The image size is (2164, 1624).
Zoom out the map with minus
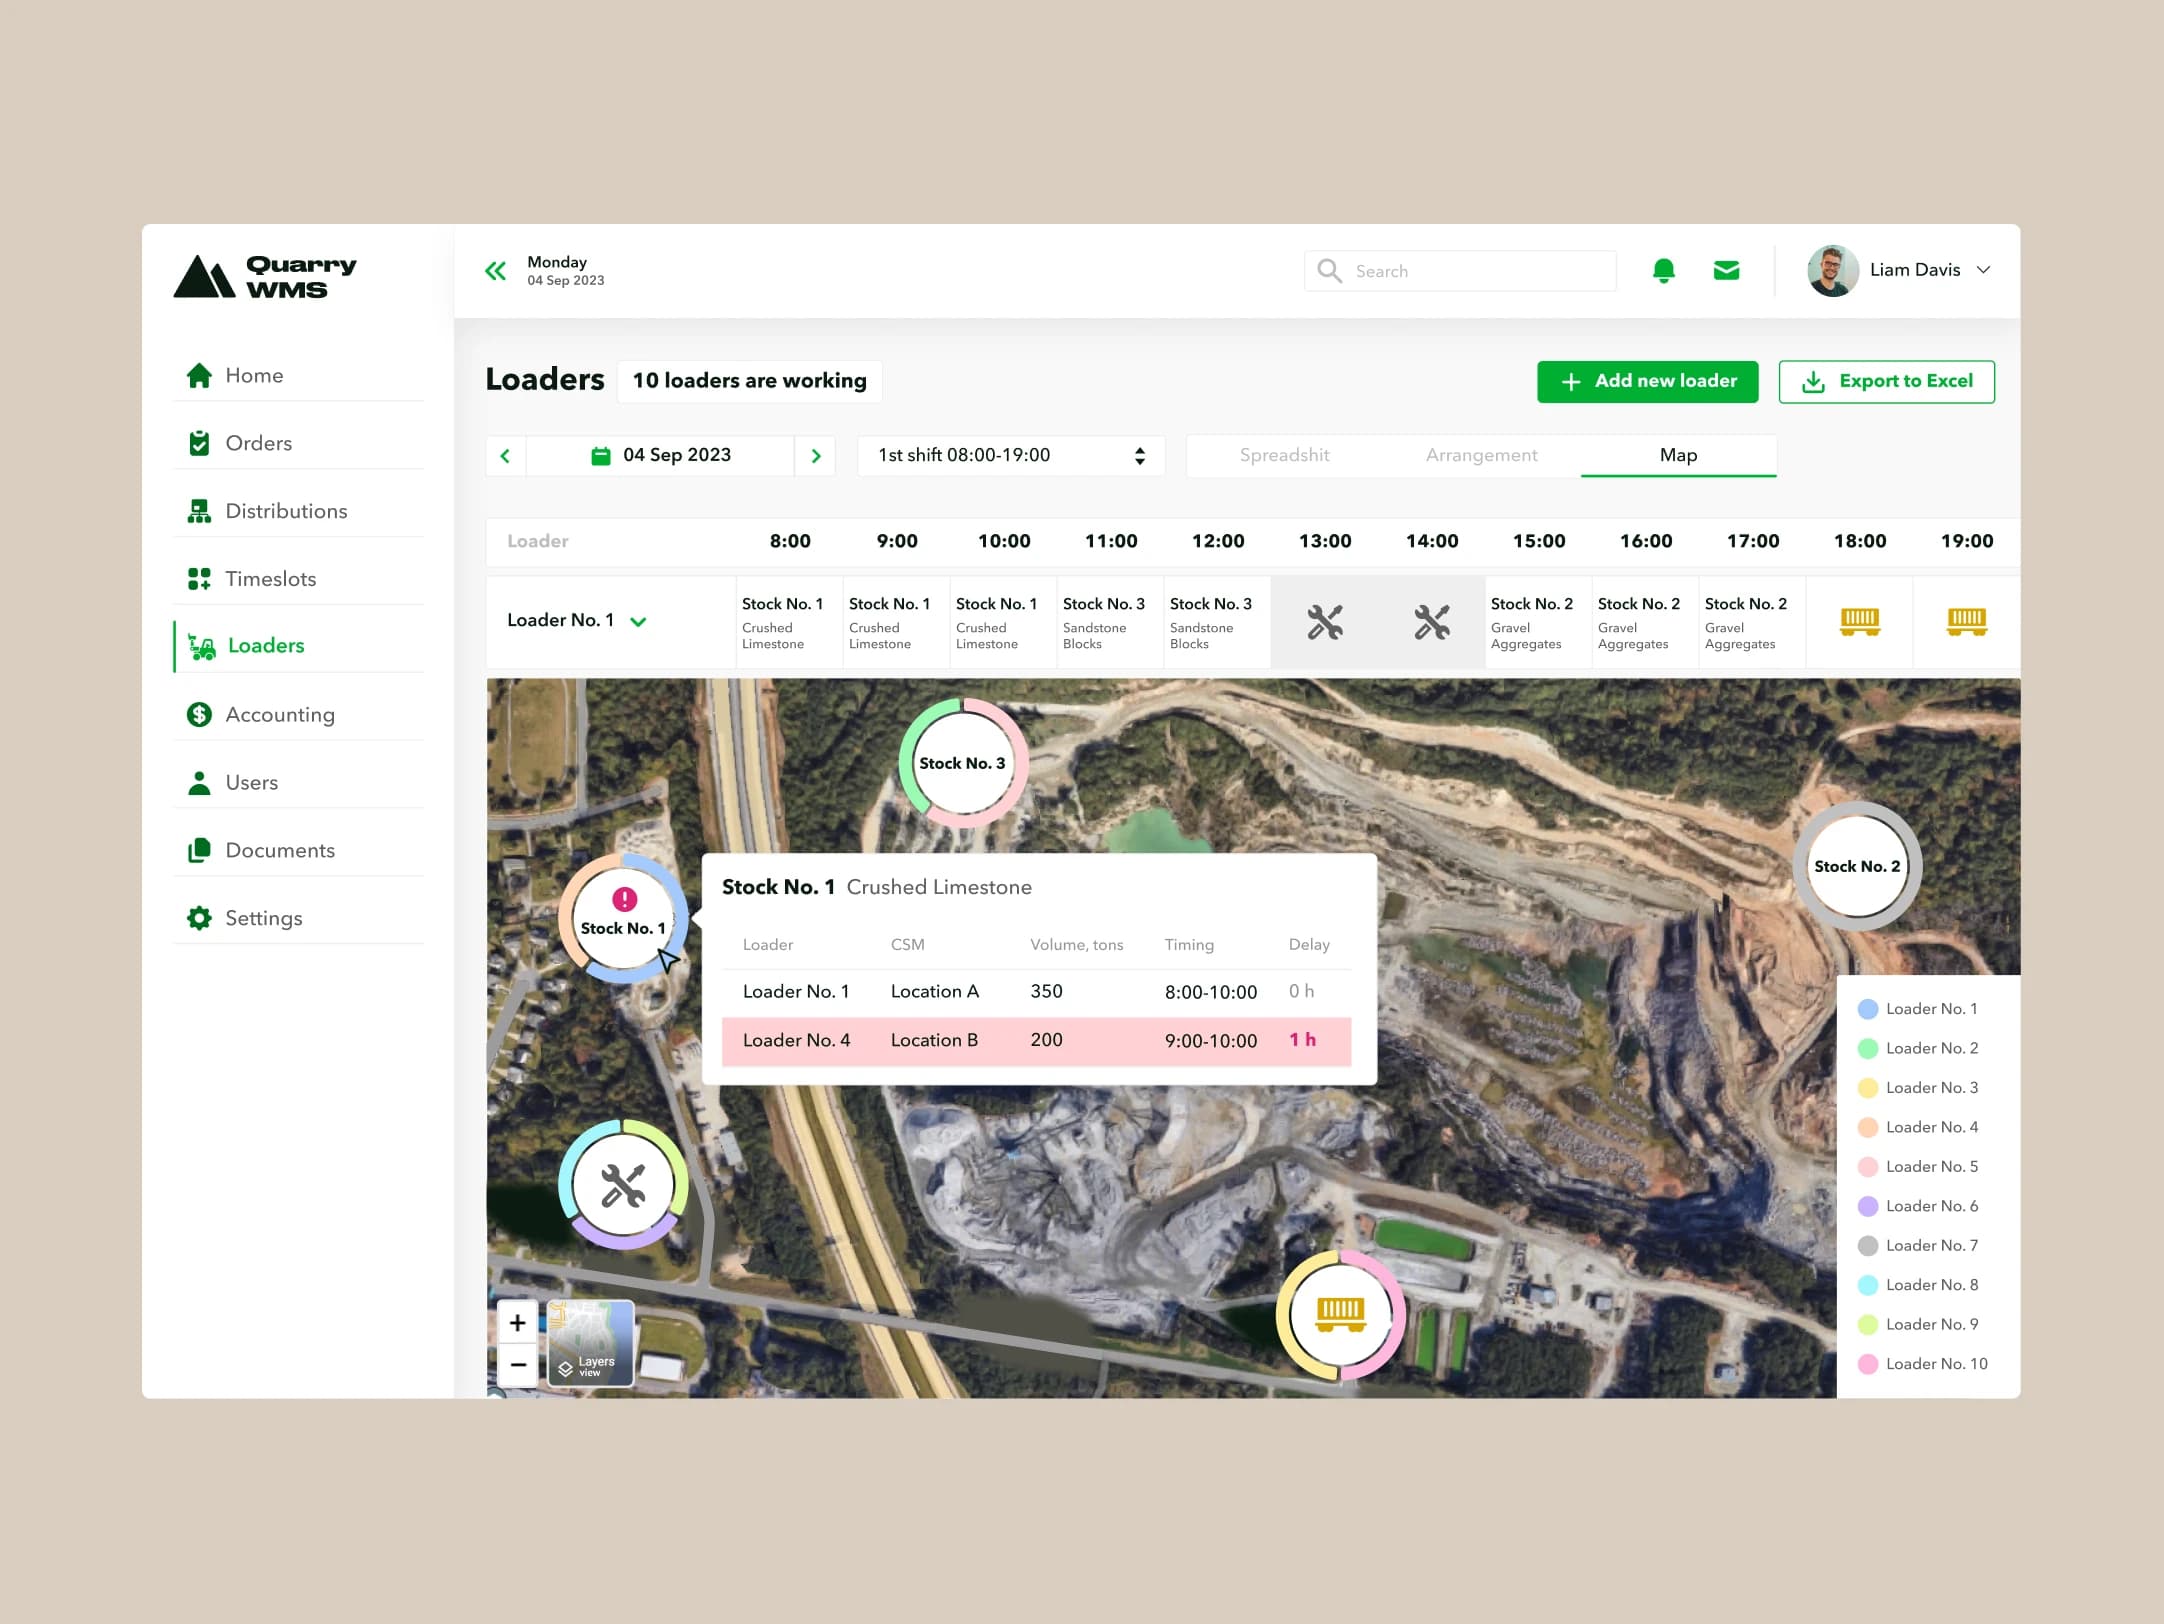tap(517, 1365)
